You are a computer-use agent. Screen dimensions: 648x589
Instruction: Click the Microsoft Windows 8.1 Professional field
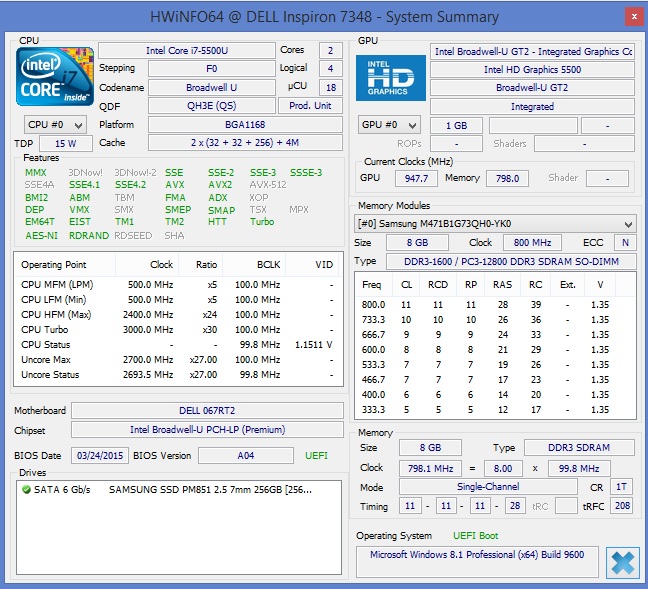coord(477,554)
